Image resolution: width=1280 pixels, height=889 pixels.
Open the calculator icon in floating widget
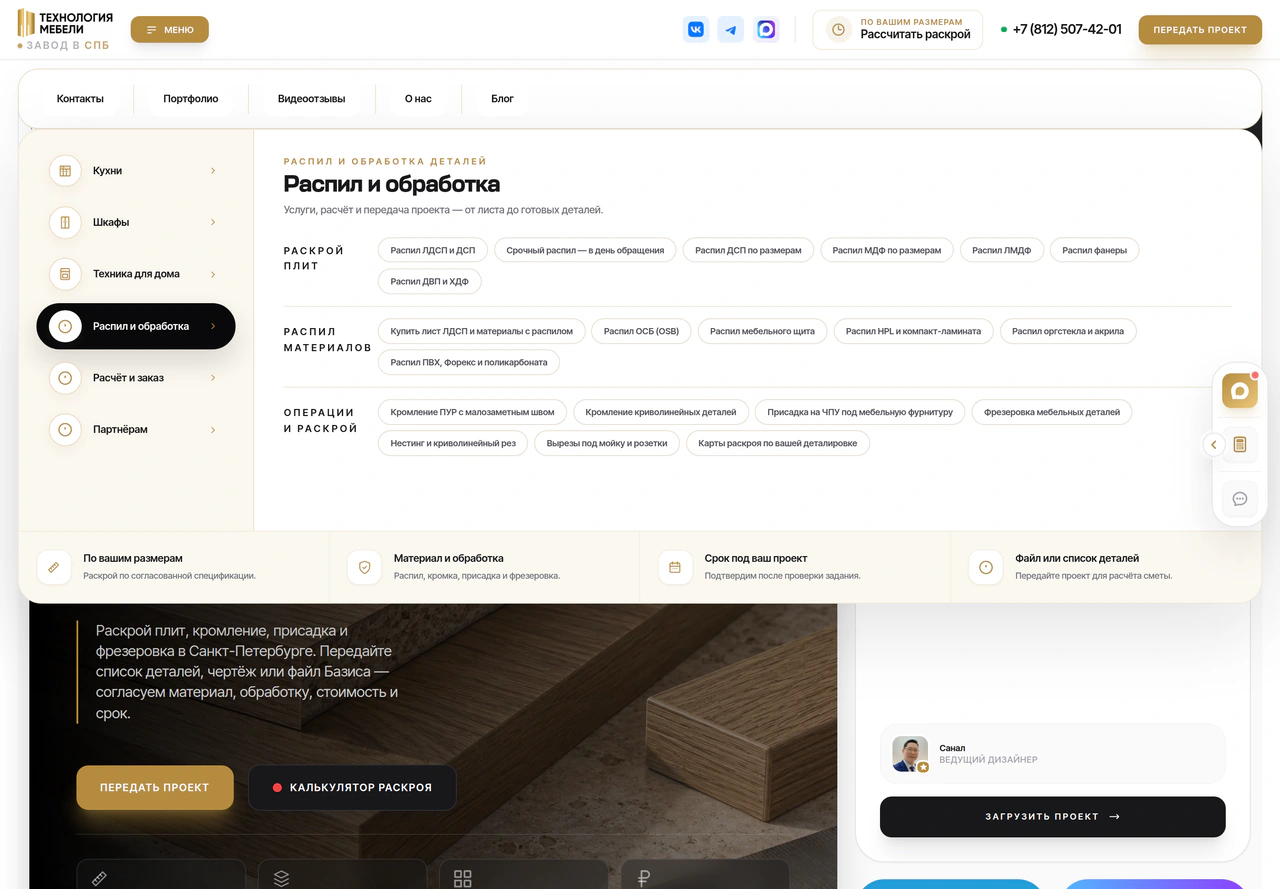(x=1240, y=444)
